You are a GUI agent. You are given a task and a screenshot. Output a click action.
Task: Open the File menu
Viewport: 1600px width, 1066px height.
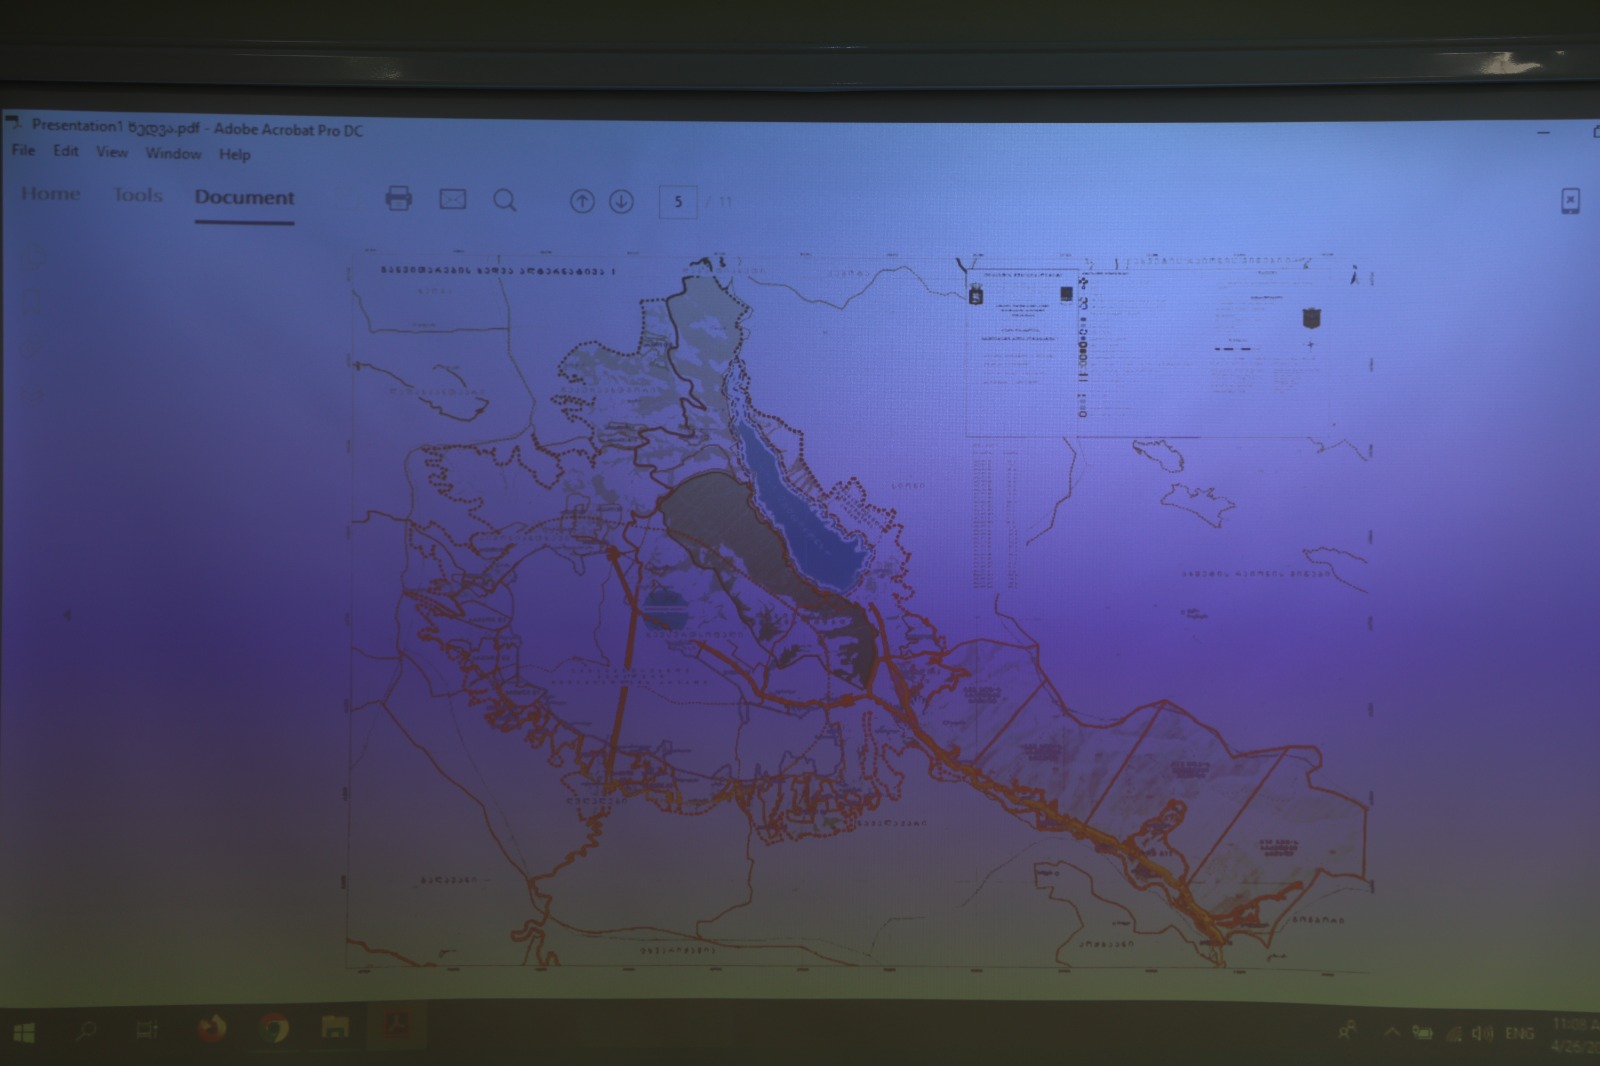pyautogui.click(x=23, y=150)
